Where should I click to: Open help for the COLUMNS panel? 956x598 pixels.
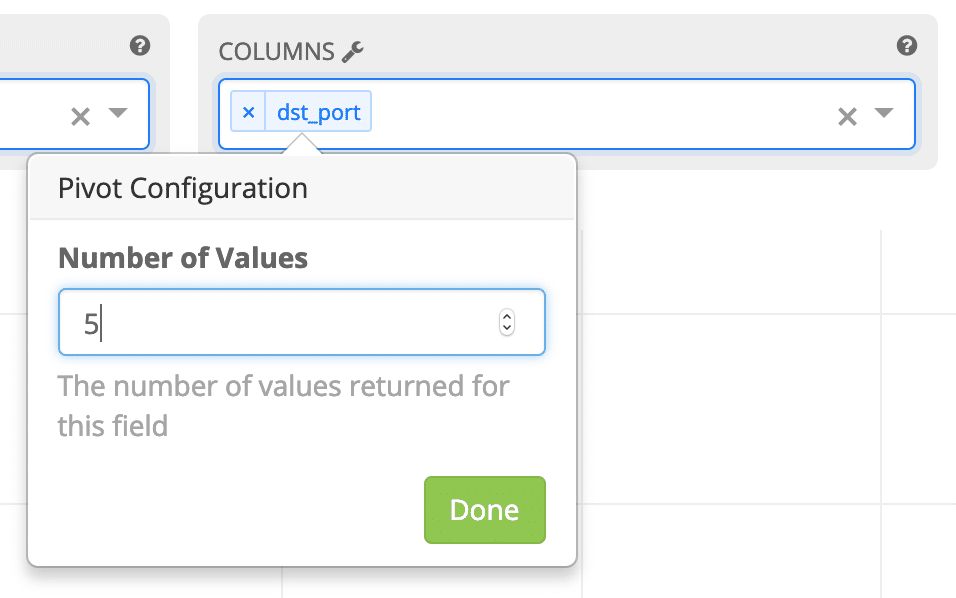click(x=907, y=46)
